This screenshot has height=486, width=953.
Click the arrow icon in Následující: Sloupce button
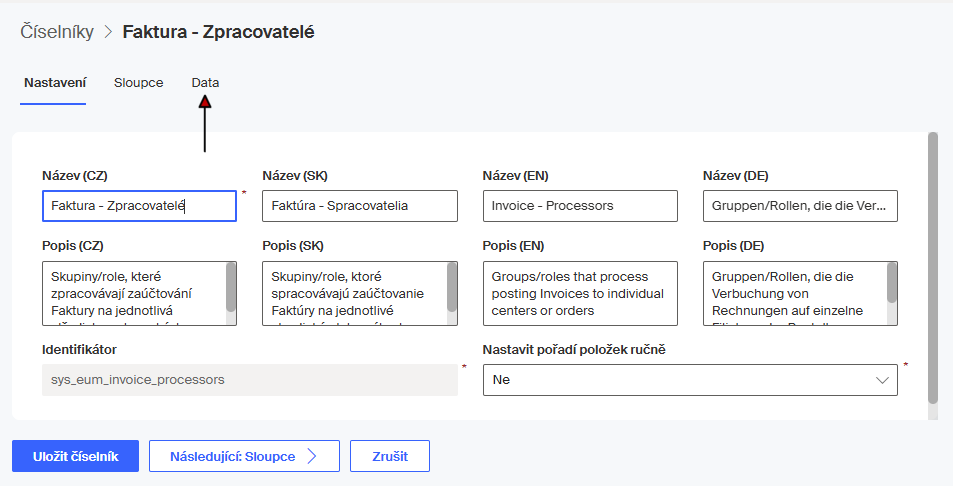pos(312,456)
